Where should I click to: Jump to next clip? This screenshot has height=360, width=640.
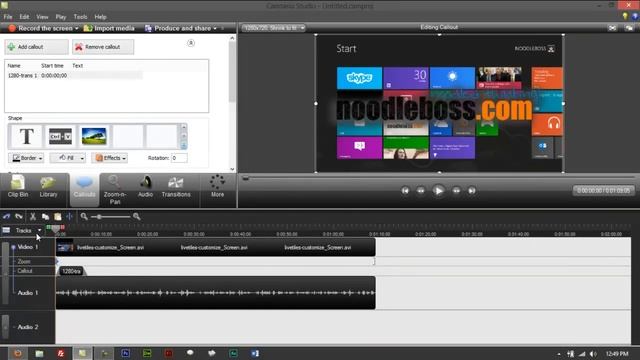tap(472, 191)
